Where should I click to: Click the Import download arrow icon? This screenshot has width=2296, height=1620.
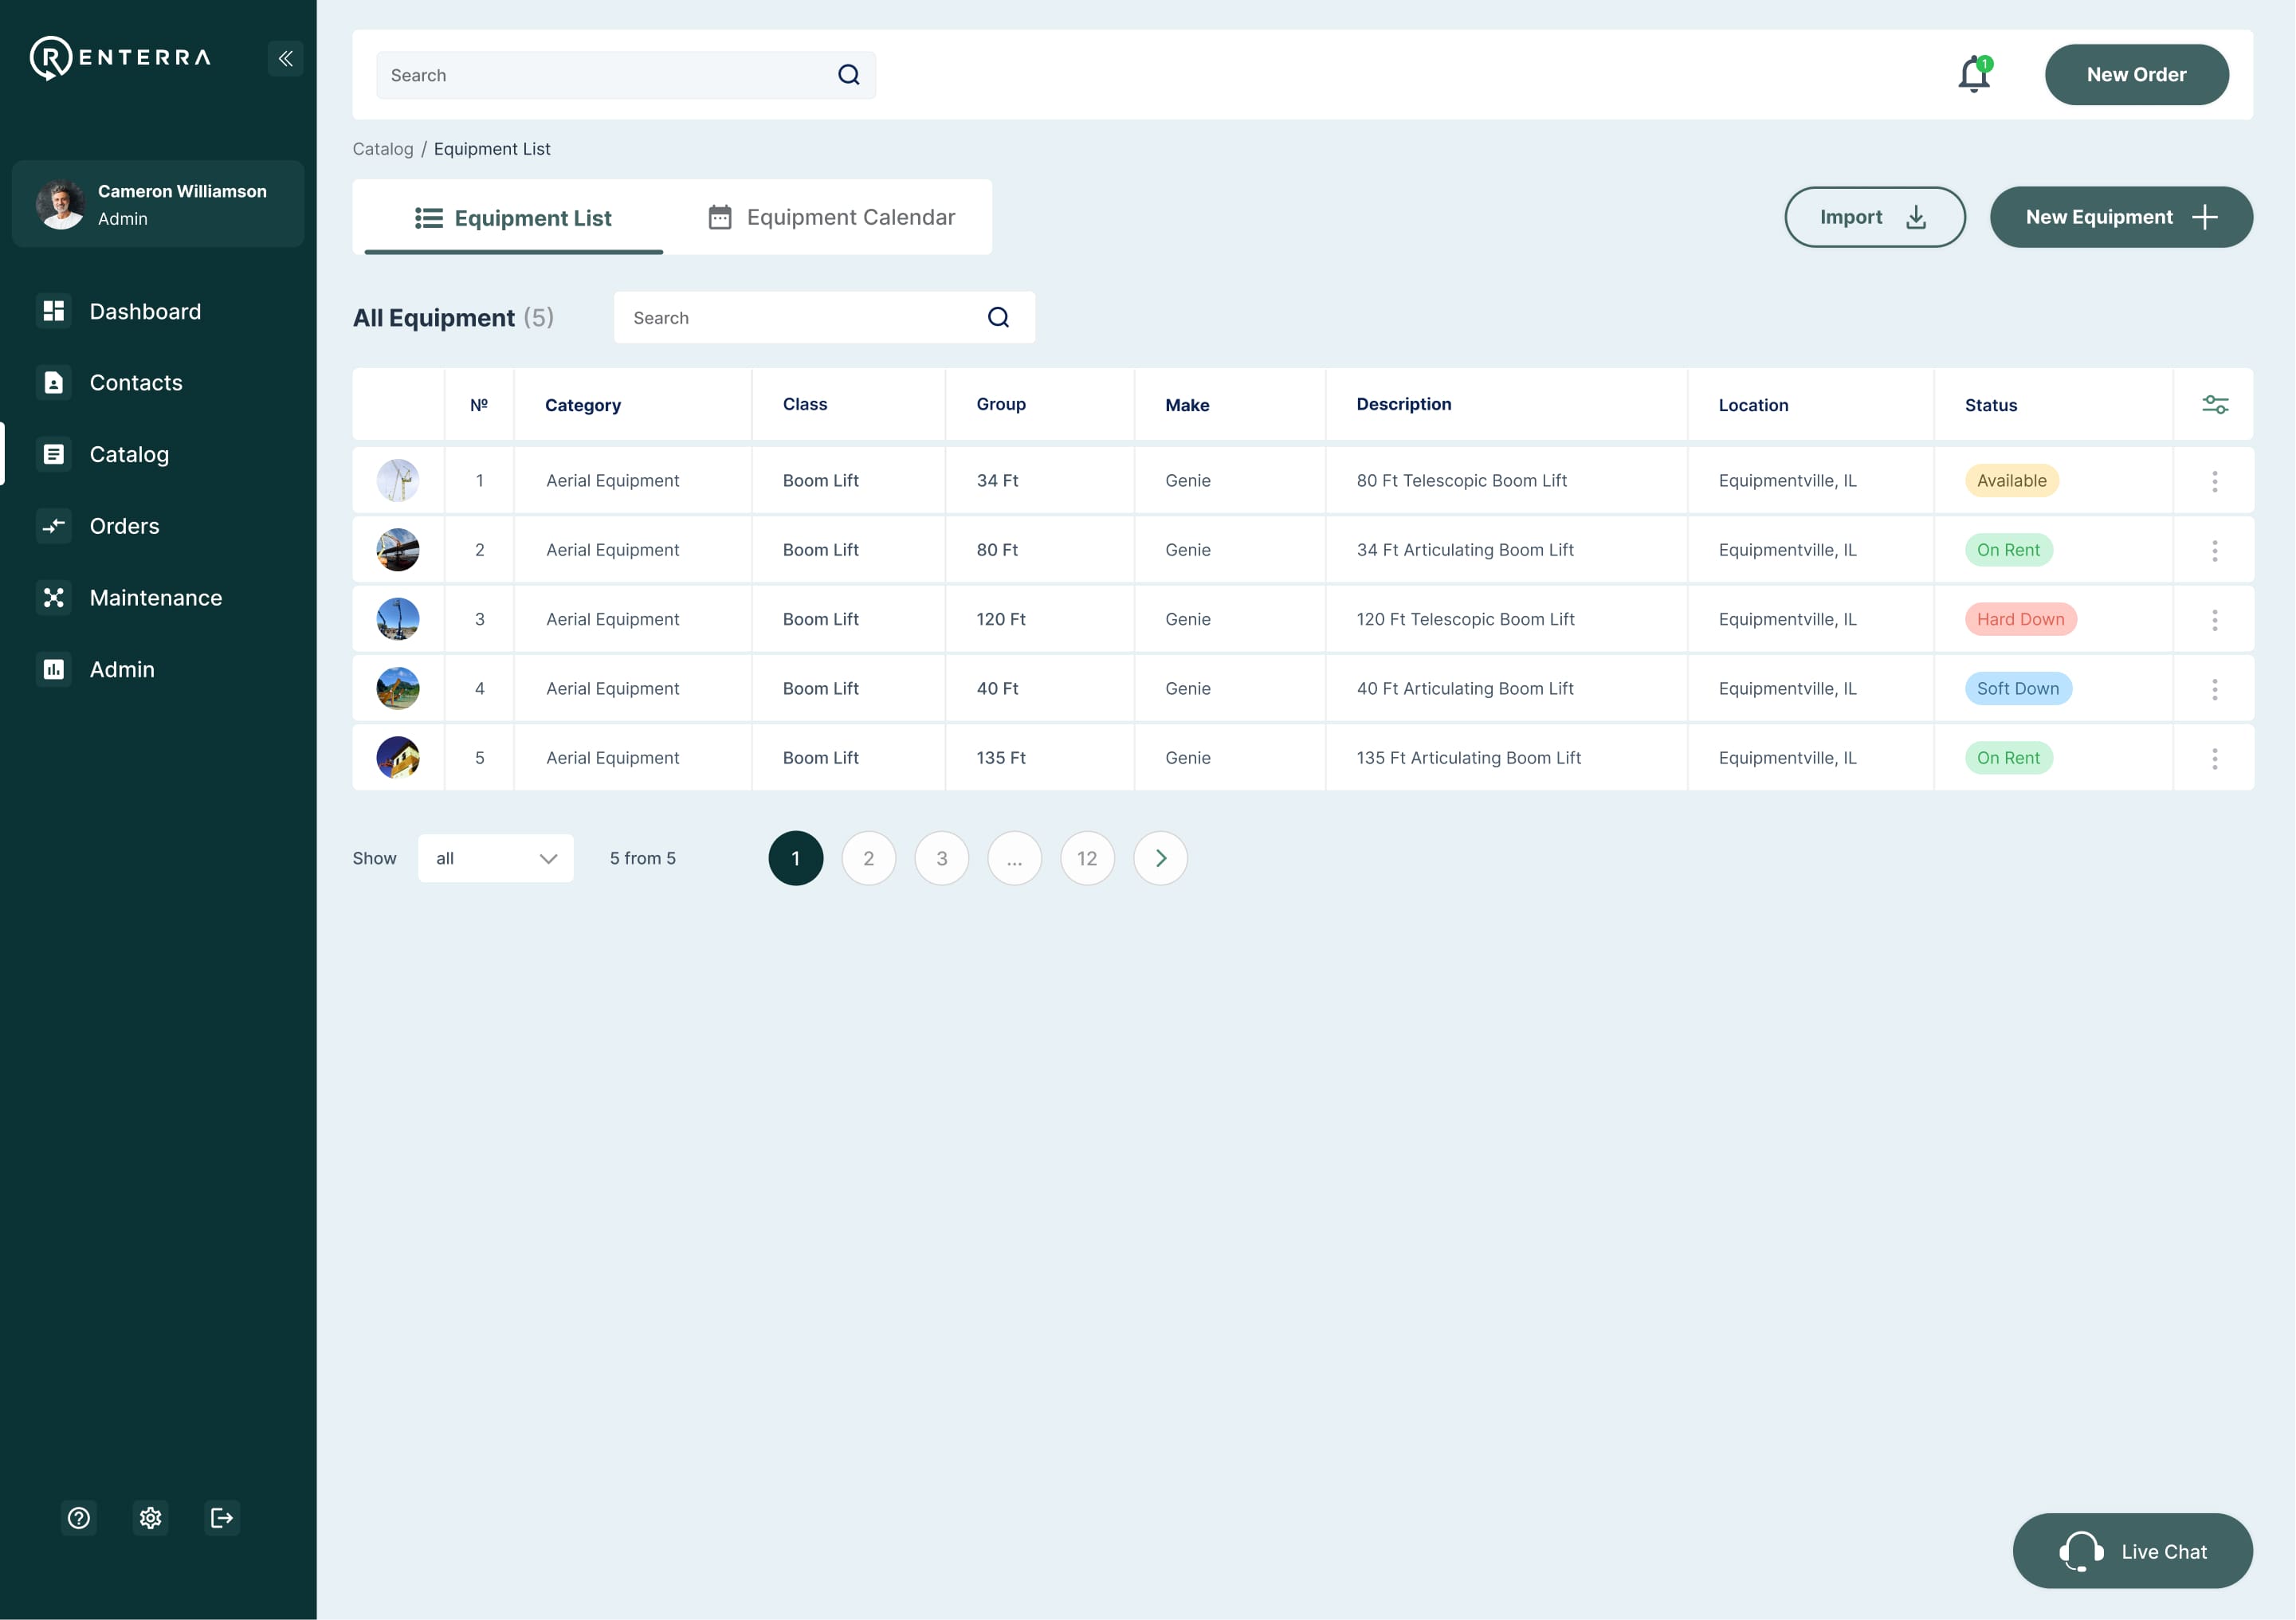click(1916, 217)
